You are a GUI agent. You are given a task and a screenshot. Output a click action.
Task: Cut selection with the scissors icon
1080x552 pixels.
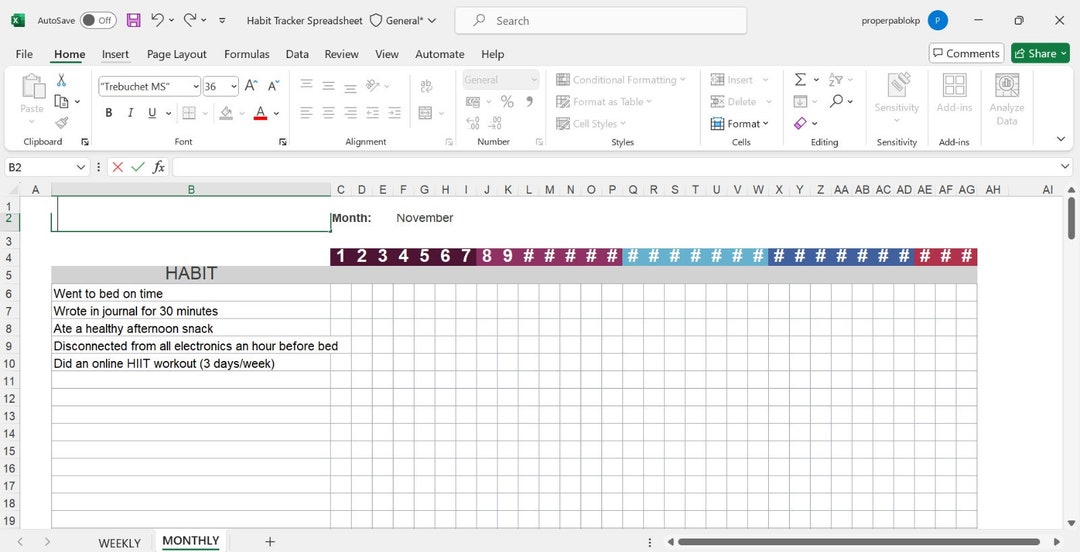(61, 80)
